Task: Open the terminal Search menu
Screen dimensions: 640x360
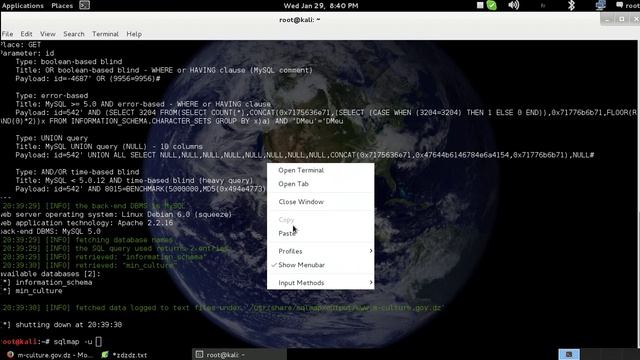Action: click(74, 34)
